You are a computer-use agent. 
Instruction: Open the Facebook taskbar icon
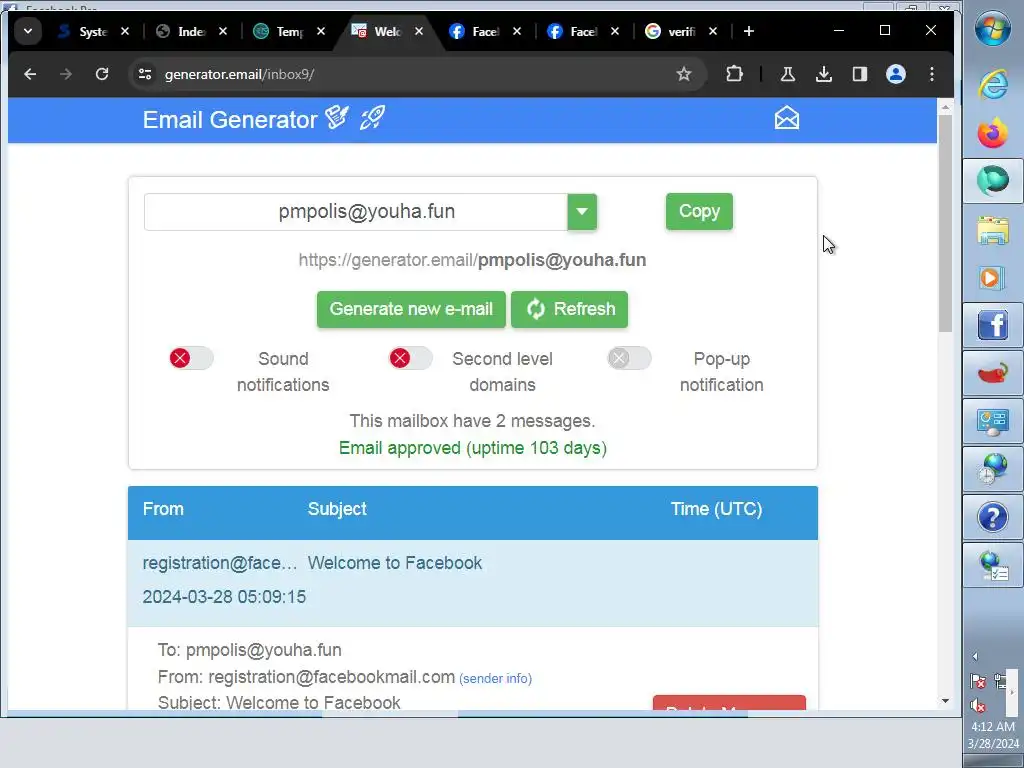tap(993, 325)
